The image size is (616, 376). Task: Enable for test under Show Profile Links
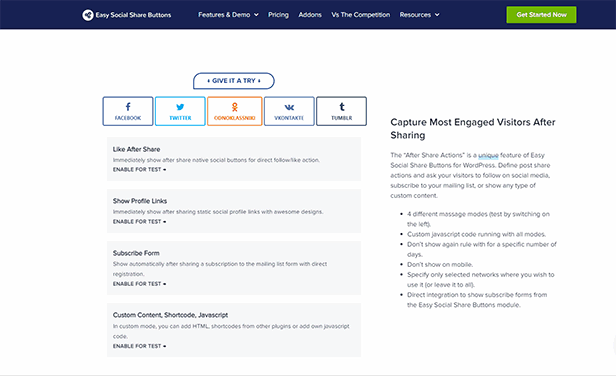[139, 222]
